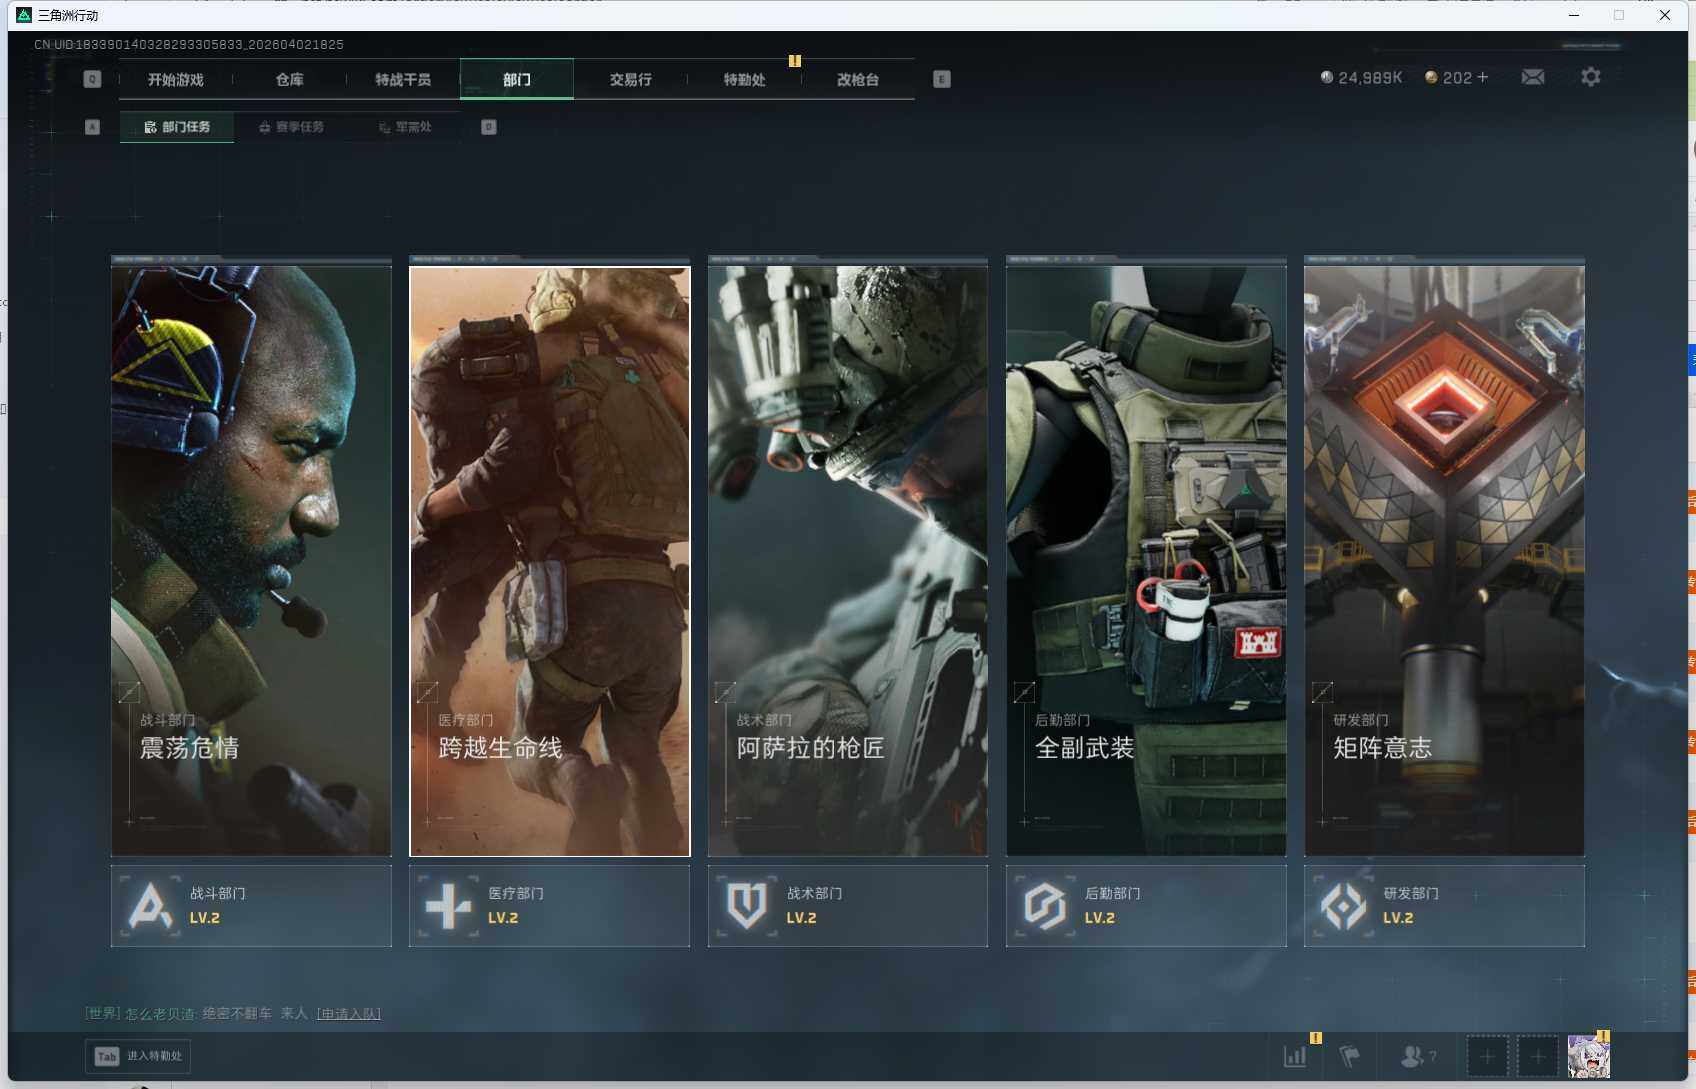Click the E key next-tab icon
Image resolution: width=1696 pixels, height=1089 pixels.
942,79
